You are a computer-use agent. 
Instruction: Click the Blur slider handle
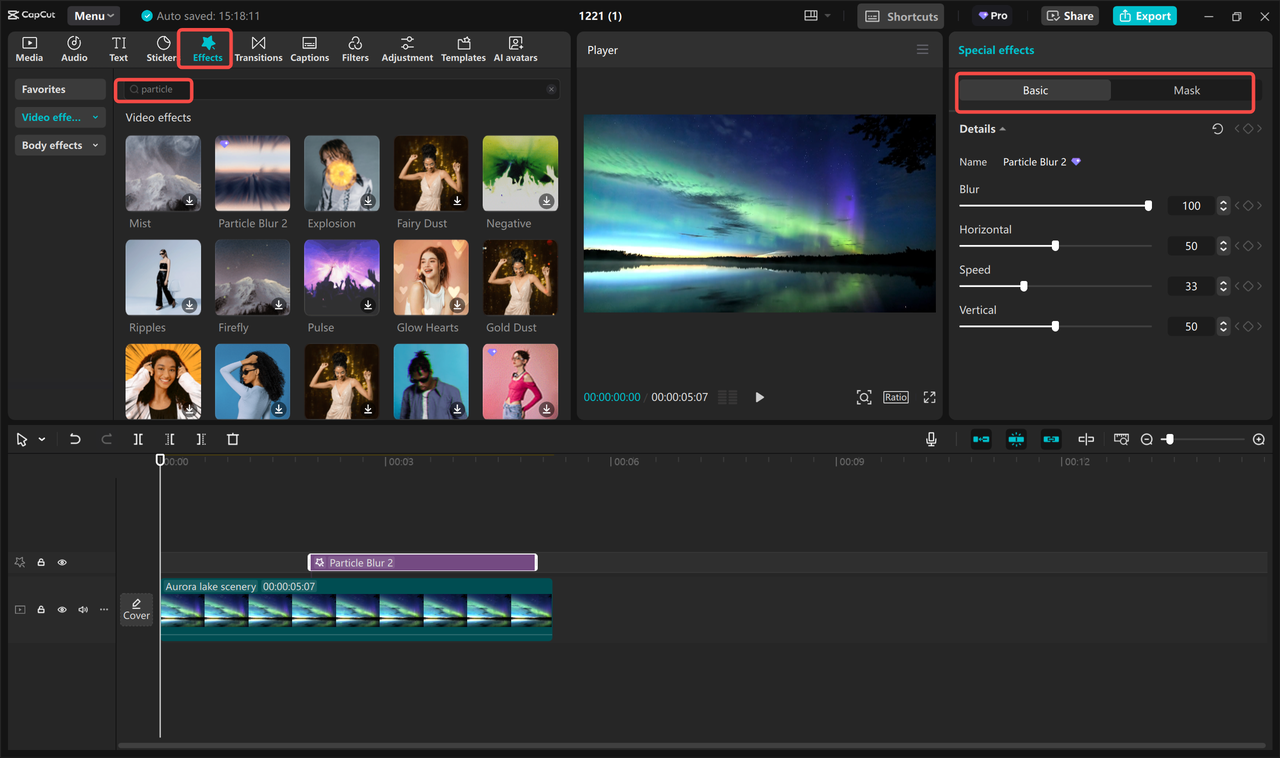click(x=1148, y=206)
